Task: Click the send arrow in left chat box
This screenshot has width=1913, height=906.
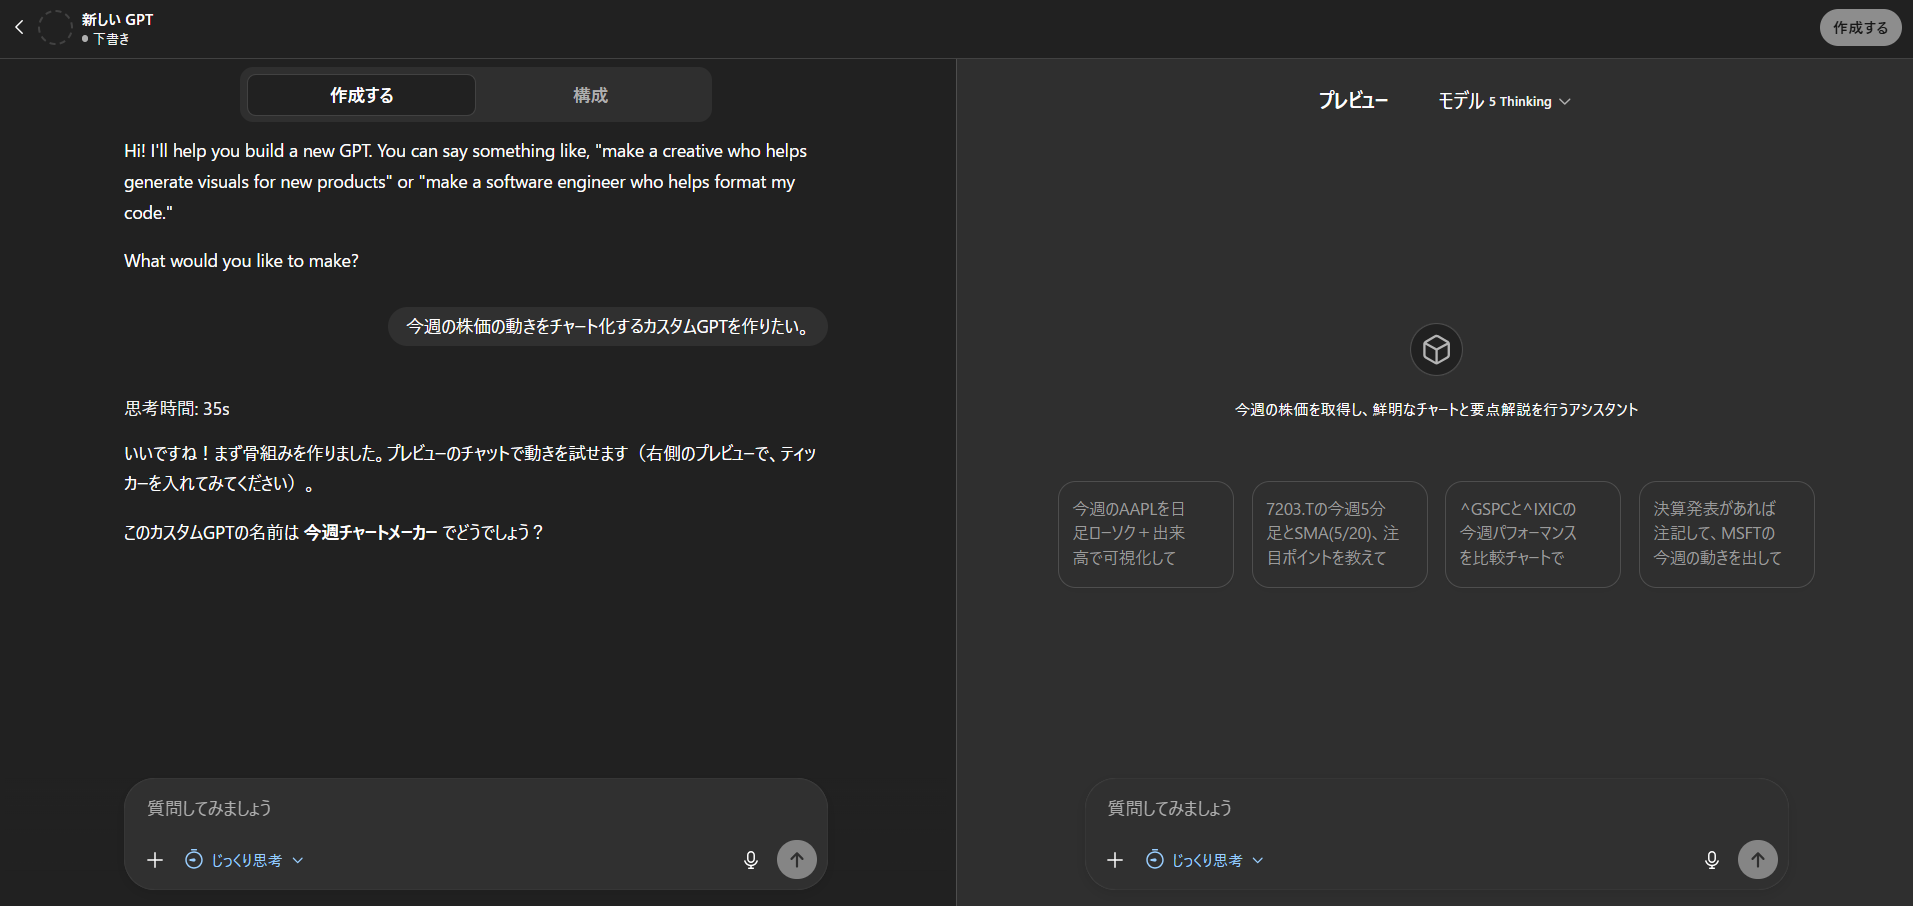Action: pyautogui.click(x=797, y=860)
